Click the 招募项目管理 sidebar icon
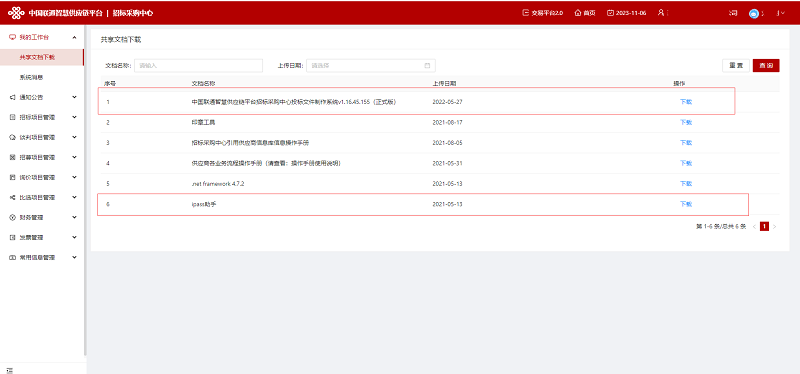 click(13, 157)
